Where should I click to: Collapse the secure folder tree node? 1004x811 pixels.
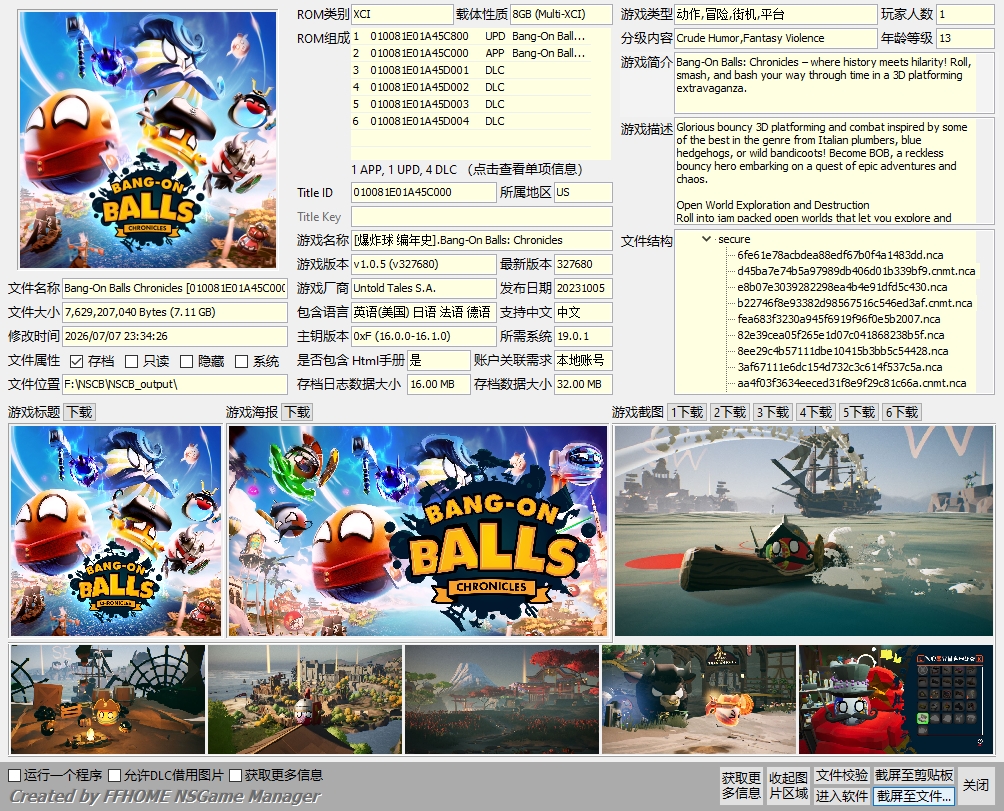(706, 239)
